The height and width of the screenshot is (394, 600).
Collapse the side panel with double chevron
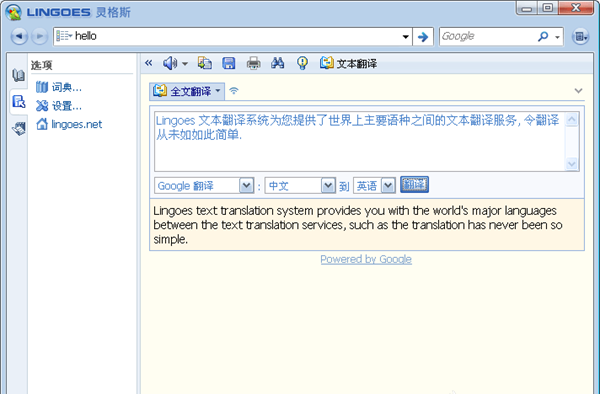[x=148, y=63]
